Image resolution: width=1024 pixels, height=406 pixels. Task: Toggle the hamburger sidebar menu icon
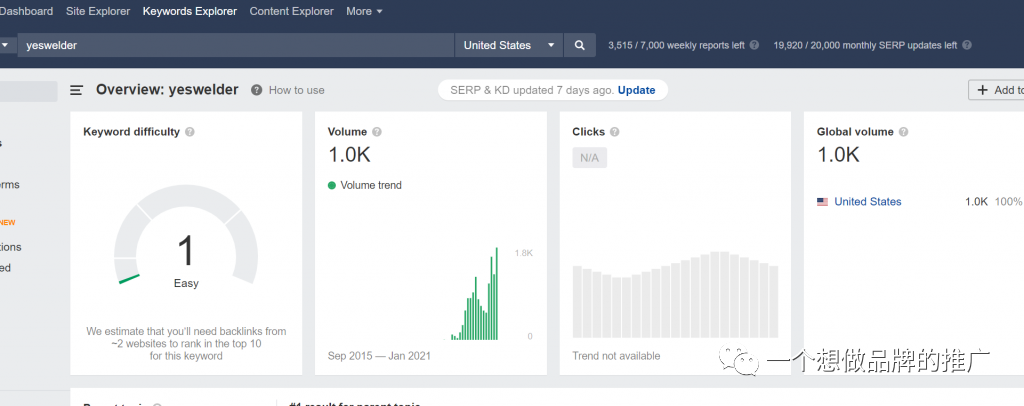pyautogui.click(x=77, y=90)
